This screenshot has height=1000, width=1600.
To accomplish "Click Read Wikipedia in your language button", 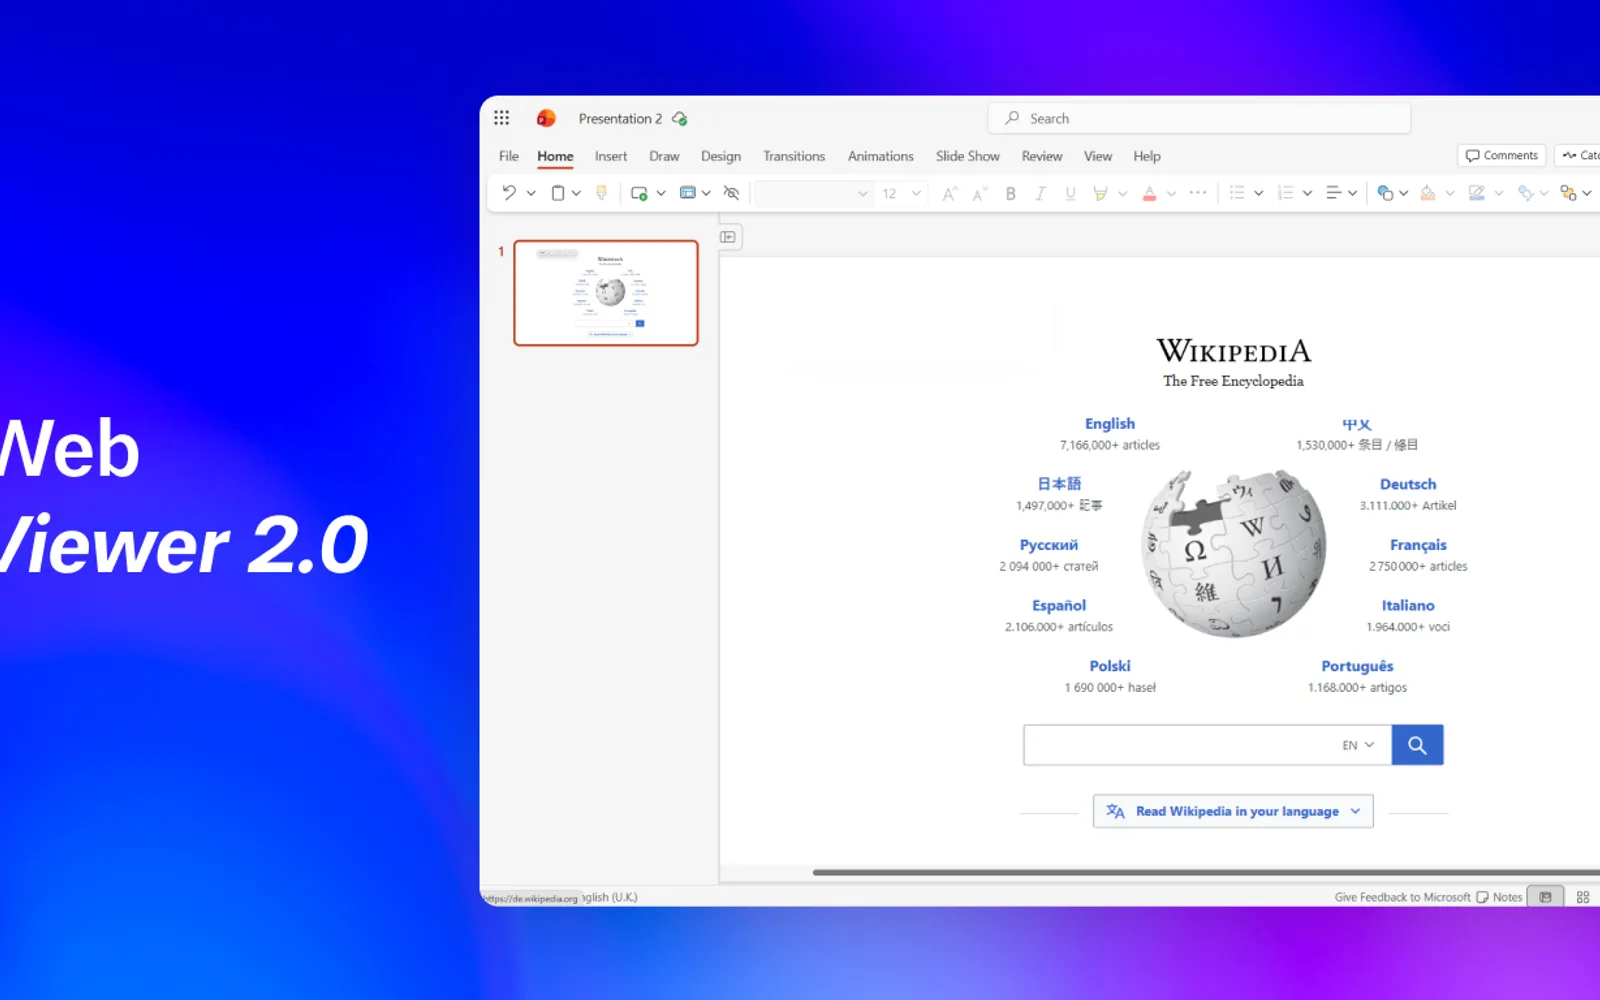I will [x=1233, y=811].
